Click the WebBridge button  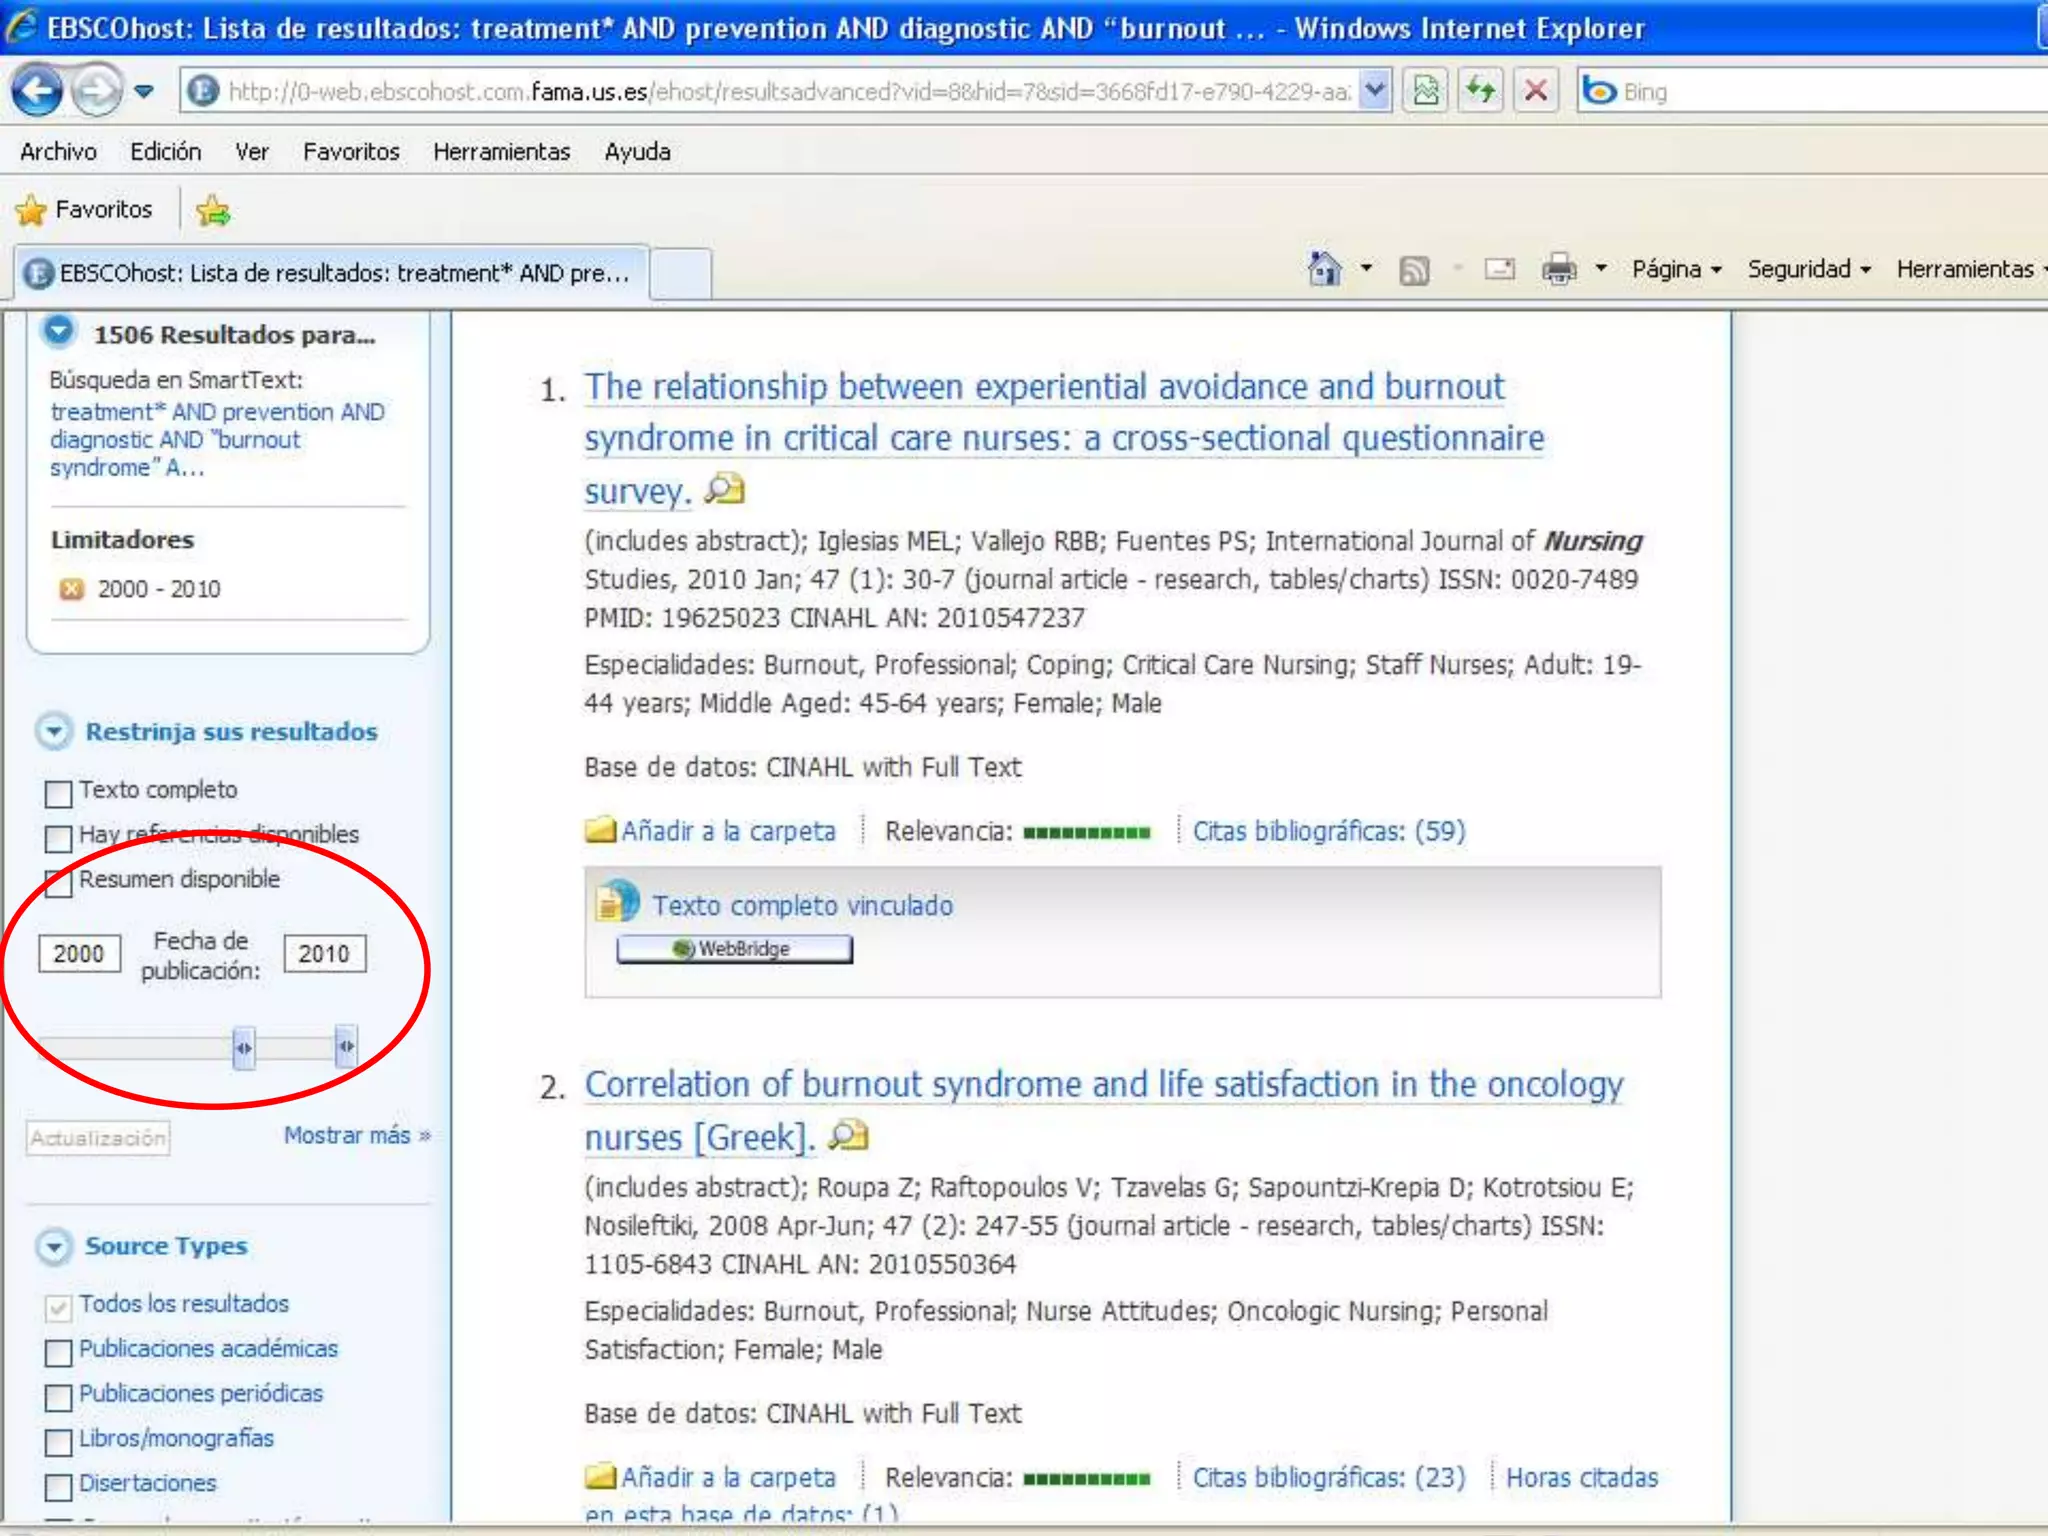[734, 949]
